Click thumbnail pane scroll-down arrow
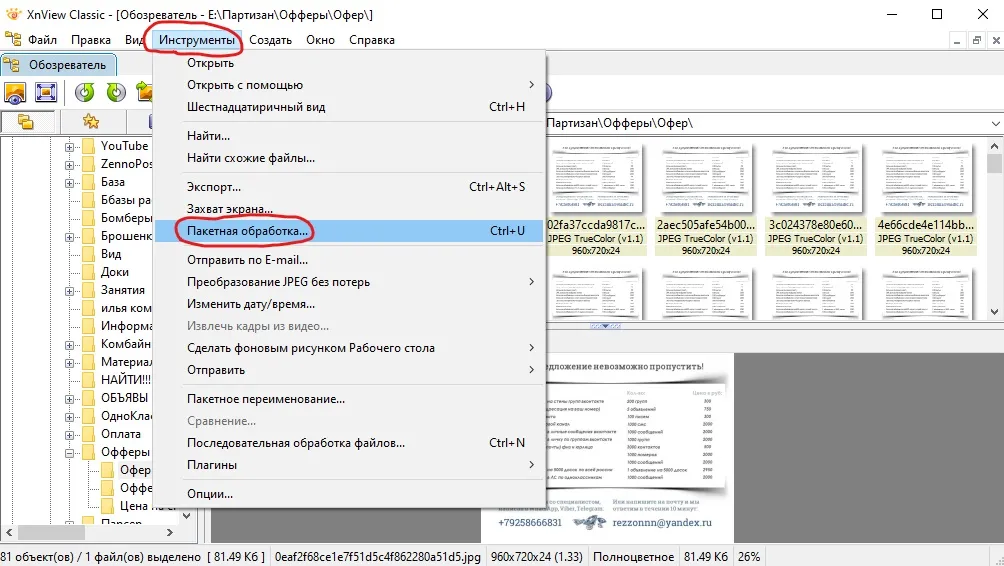 click(994, 312)
